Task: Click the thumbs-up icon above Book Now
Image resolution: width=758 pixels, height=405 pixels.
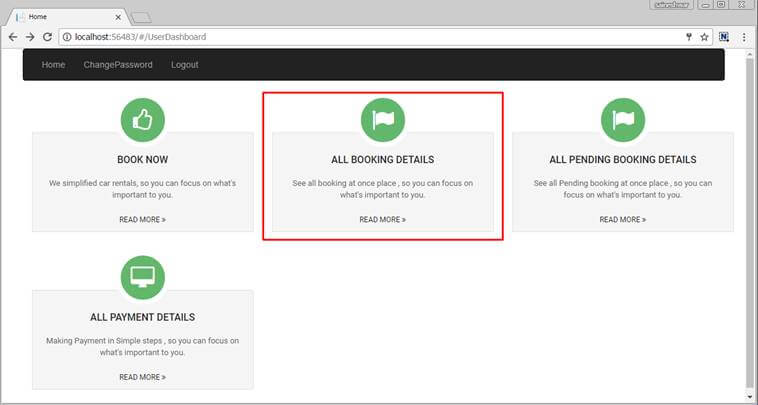Action: [143, 120]
